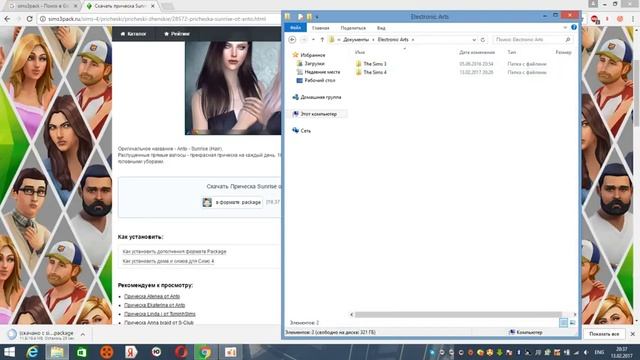
Task: Click the hairstyle preview image
Action: [233, 88]
